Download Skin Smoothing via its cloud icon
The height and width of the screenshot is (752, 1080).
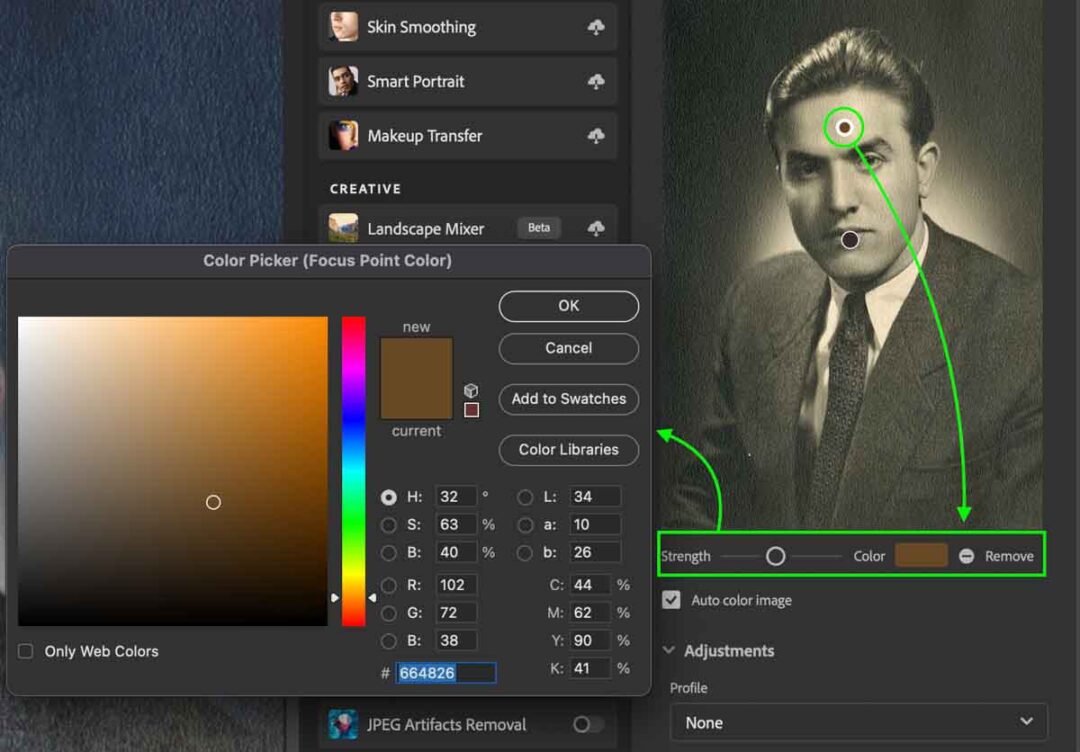tap(596, 27)
